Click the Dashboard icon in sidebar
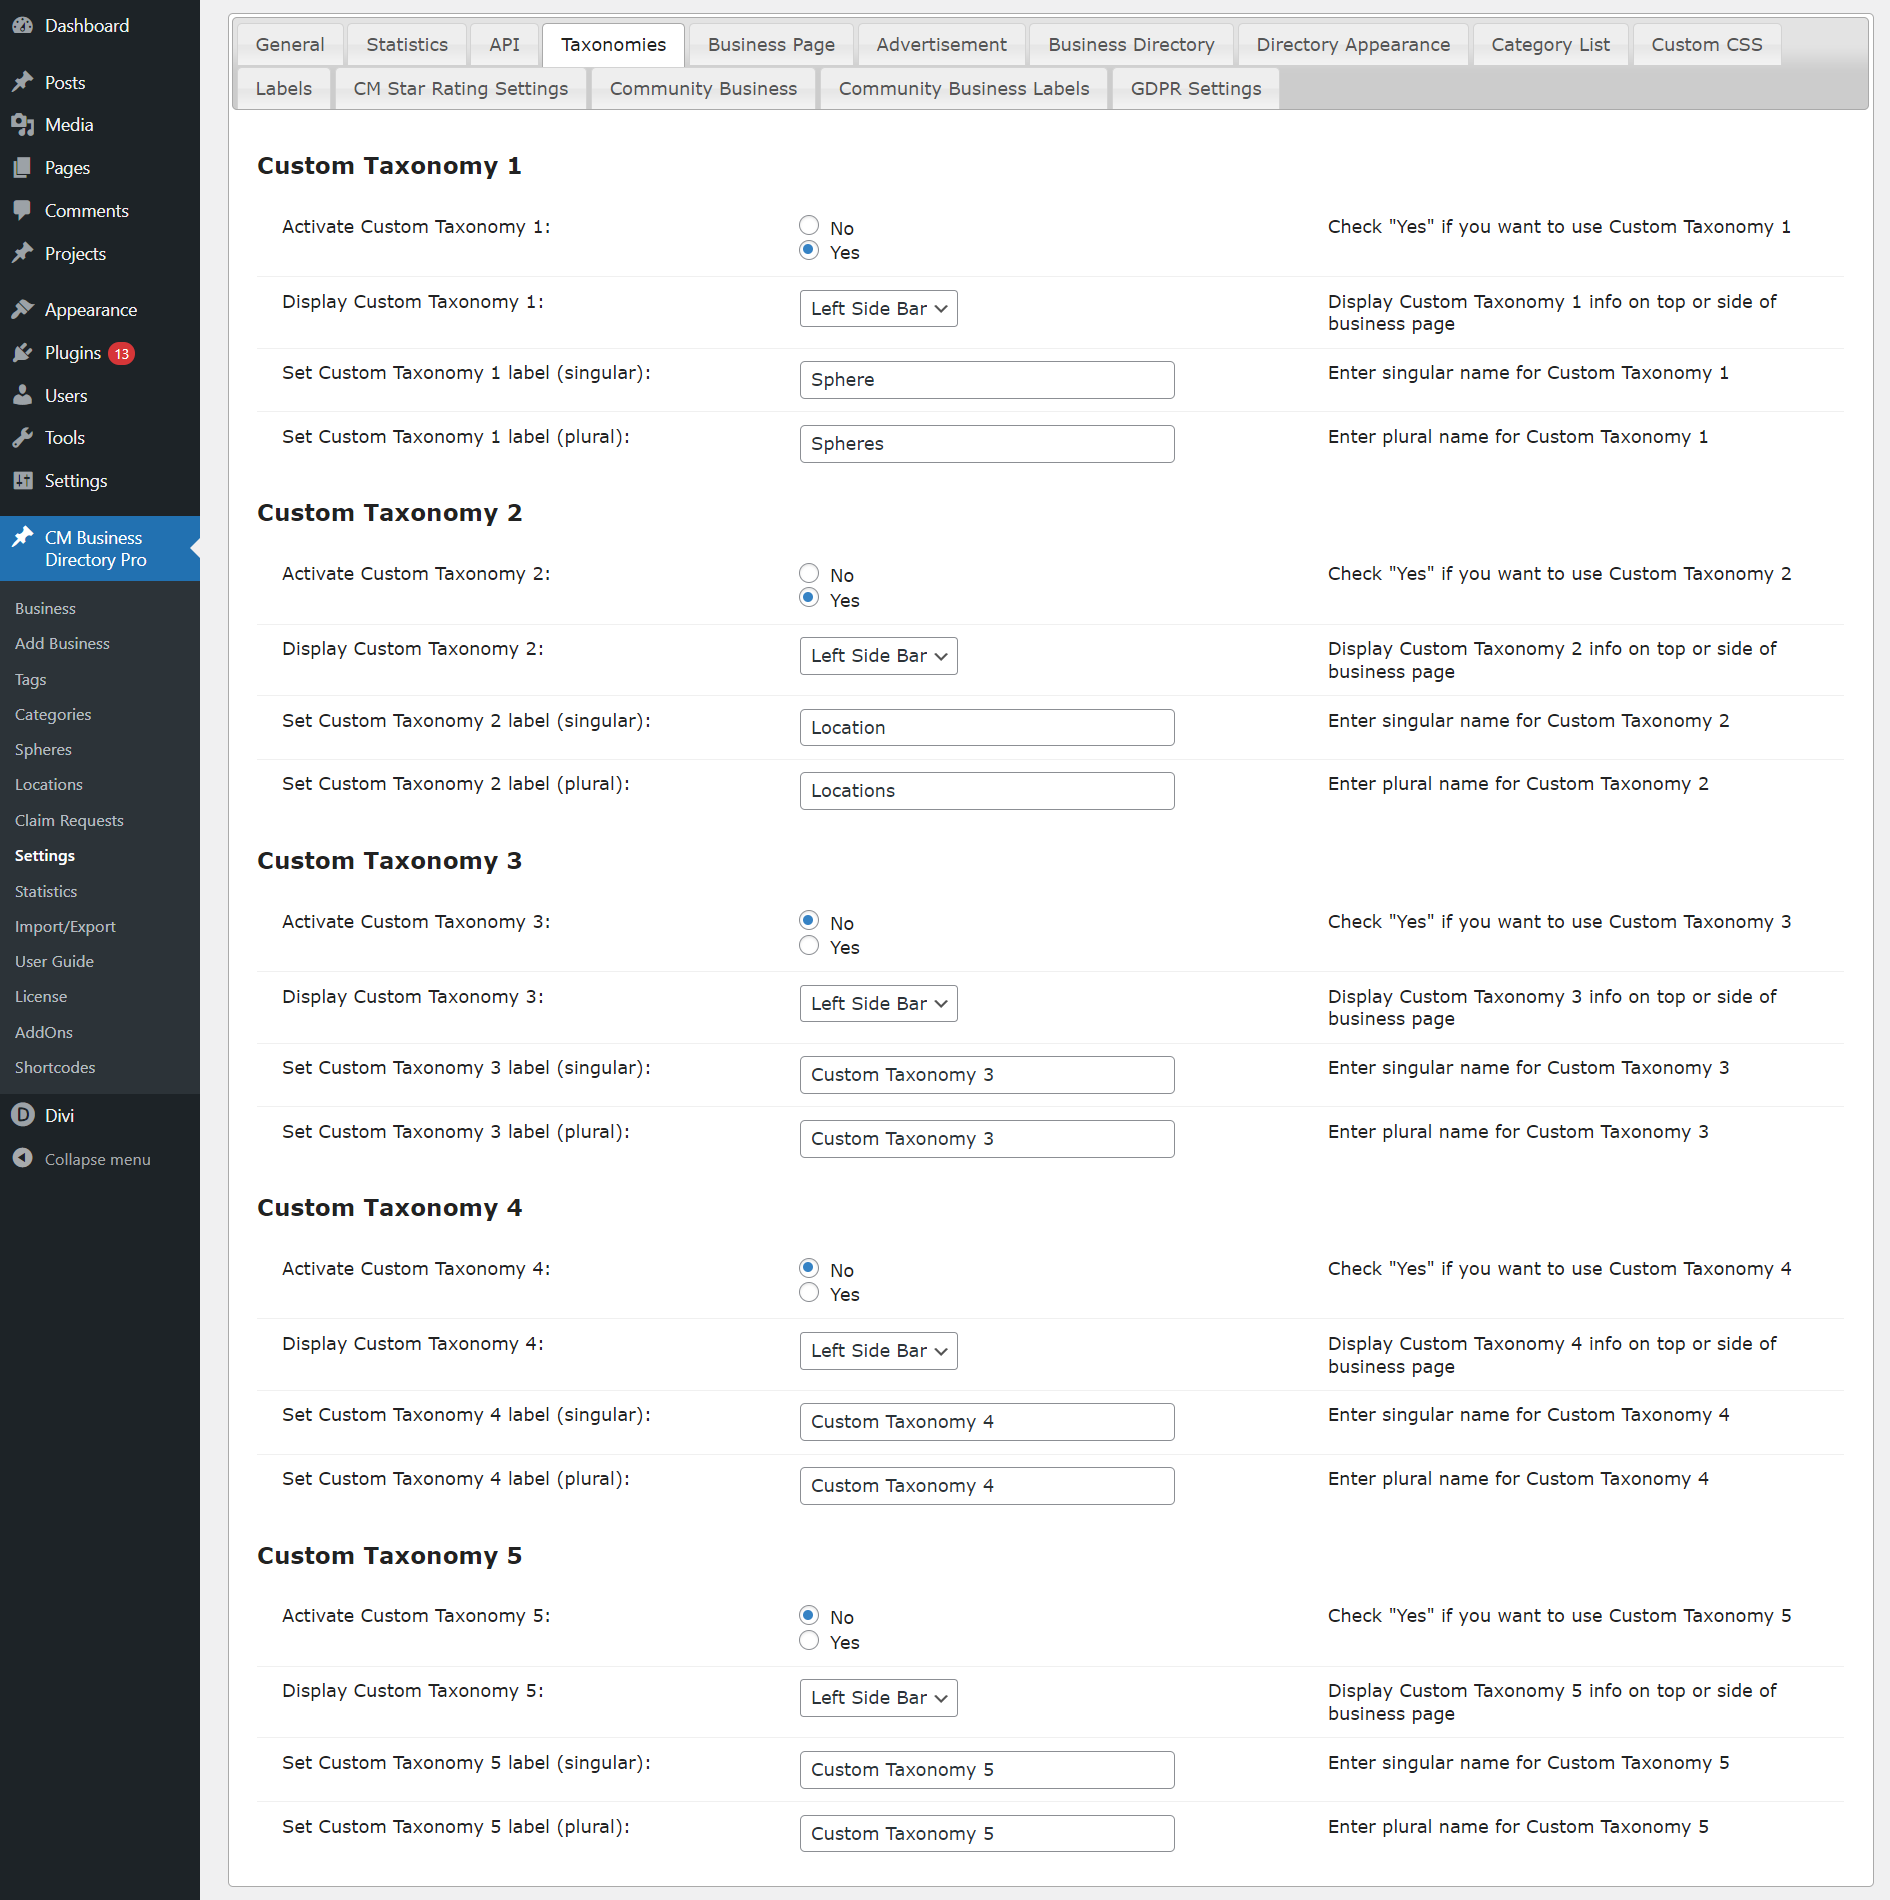The width and height of the screenshot is (1890, 1900). click(x=23, y=26)
